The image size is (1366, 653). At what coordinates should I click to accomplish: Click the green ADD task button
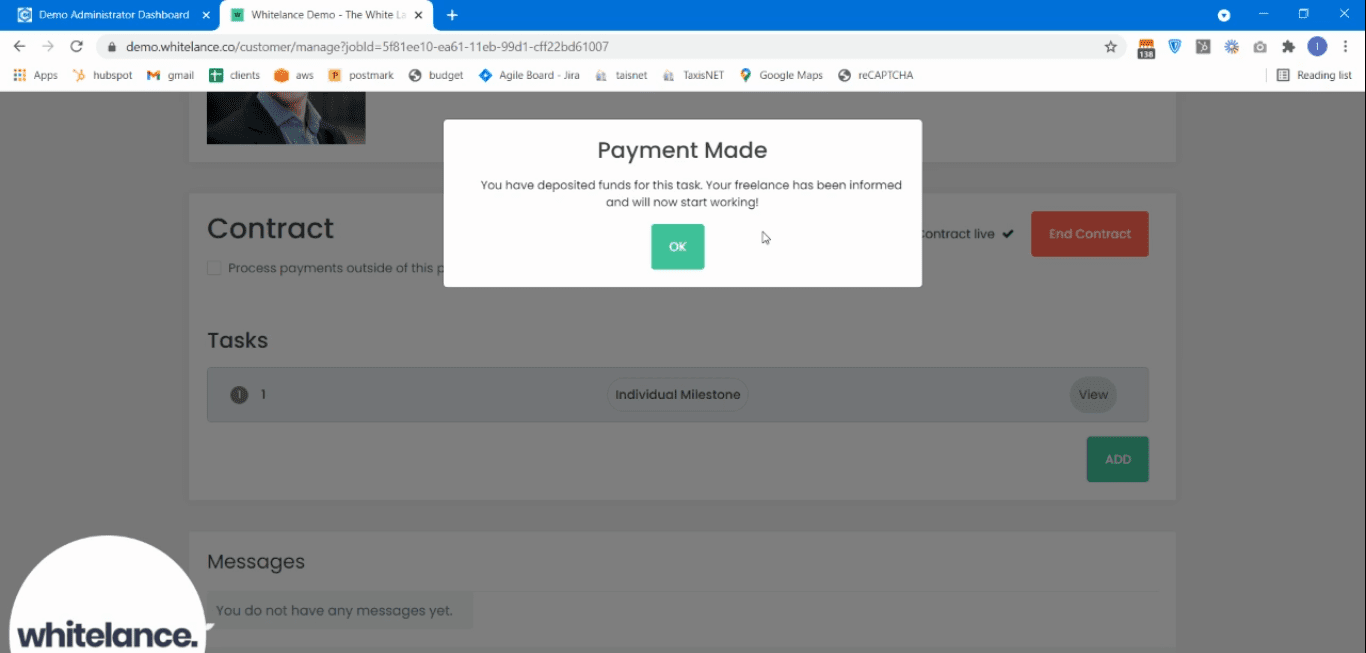coord(1118,460)
